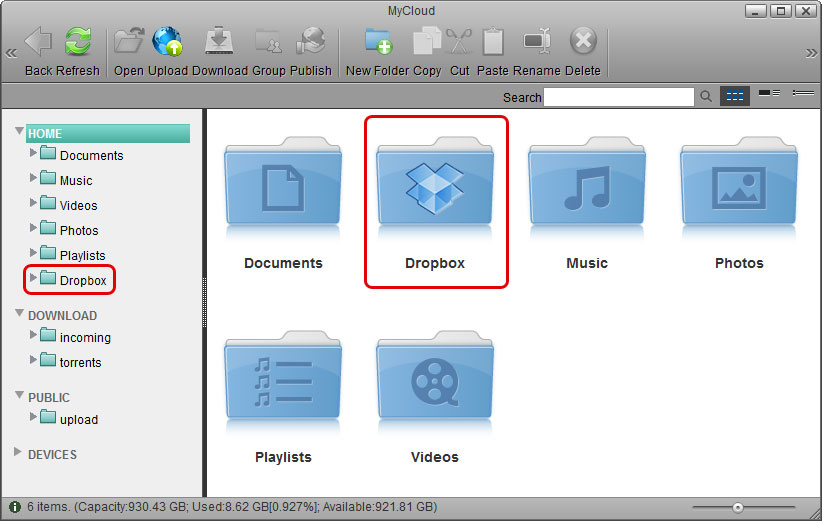Select torrents folder in sidebar
This screenshot has height=521, width=822.
(80, 362)
